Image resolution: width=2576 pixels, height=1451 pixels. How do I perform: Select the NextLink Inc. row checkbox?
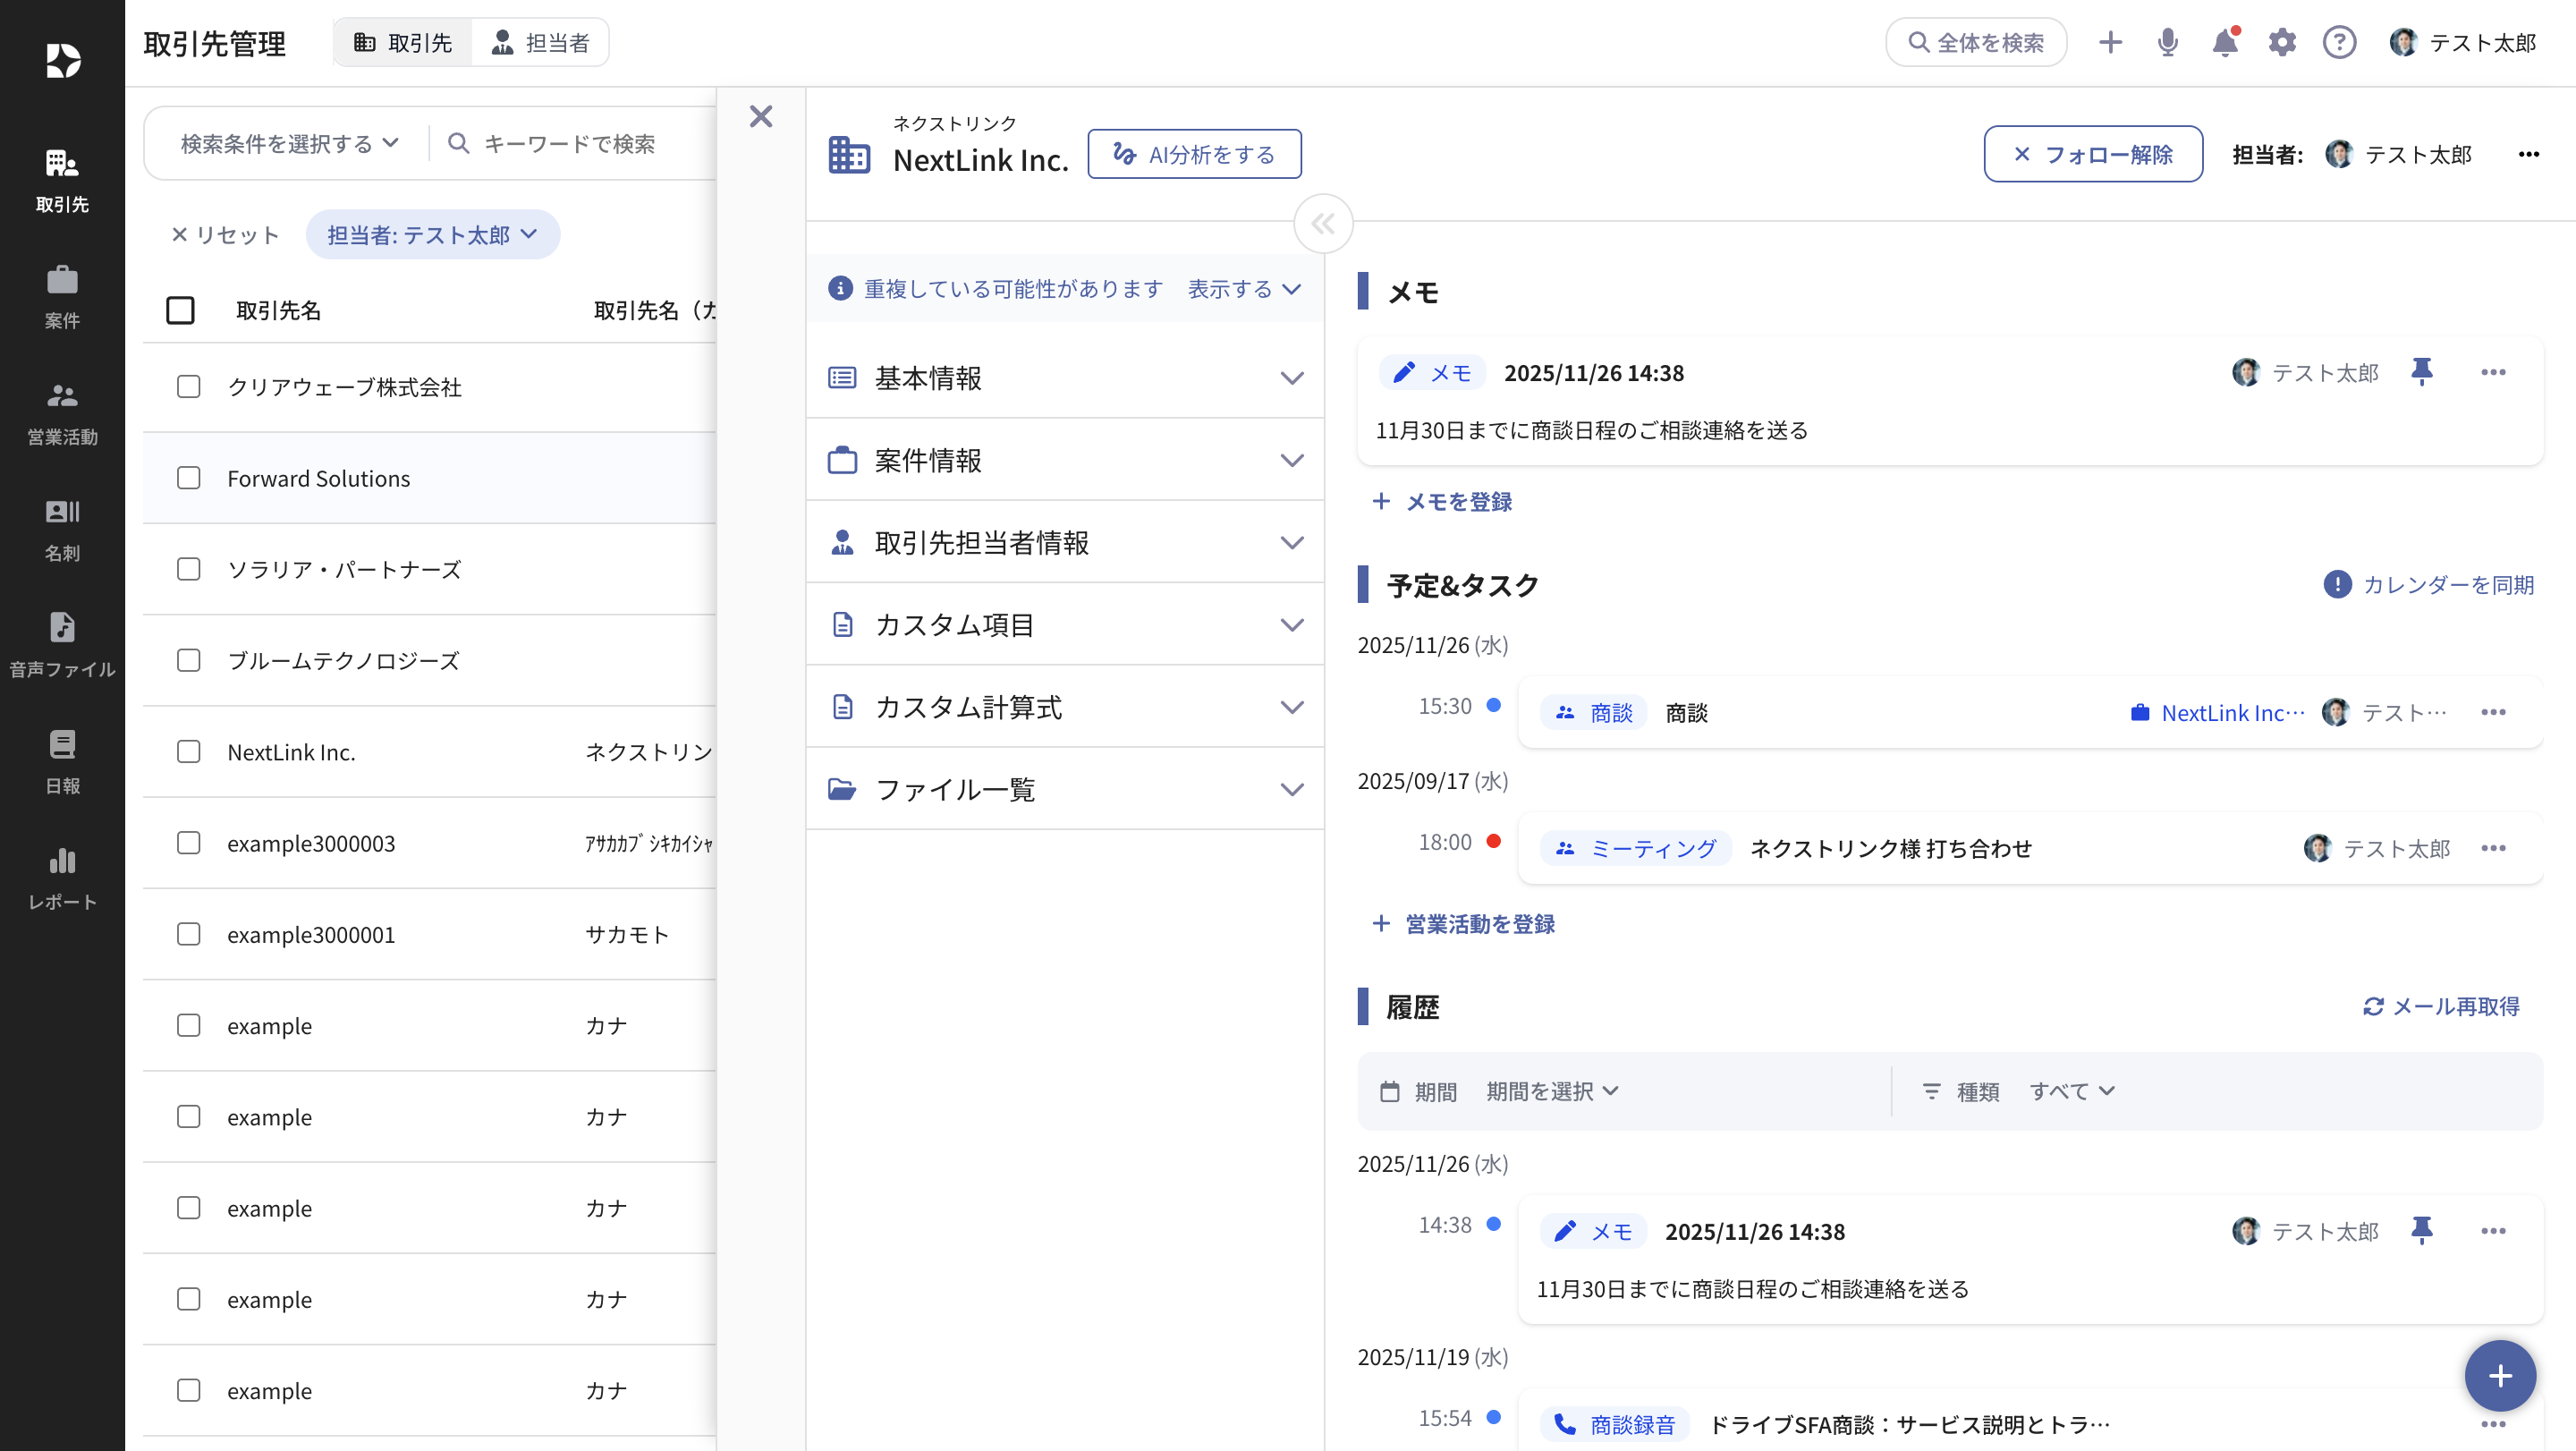(188, 752)
